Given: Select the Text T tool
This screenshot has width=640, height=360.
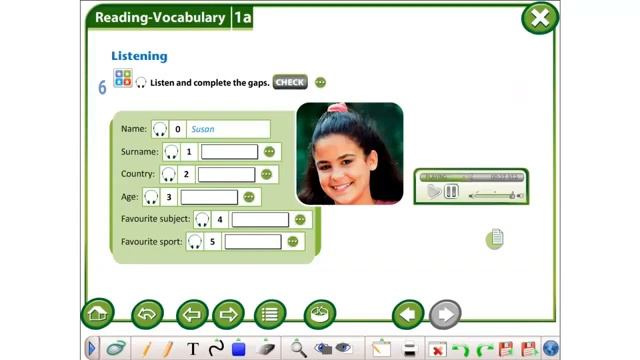Looking at the screenshot, I should pos(193,349).
